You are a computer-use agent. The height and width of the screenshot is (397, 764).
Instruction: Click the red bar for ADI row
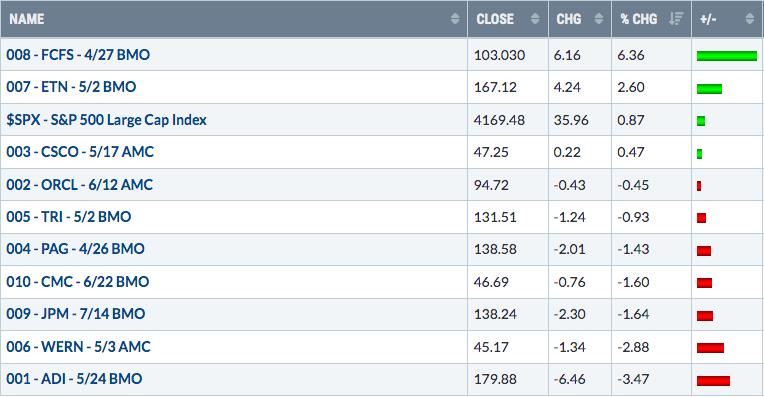pyautogui.click(x=713, y=381)
